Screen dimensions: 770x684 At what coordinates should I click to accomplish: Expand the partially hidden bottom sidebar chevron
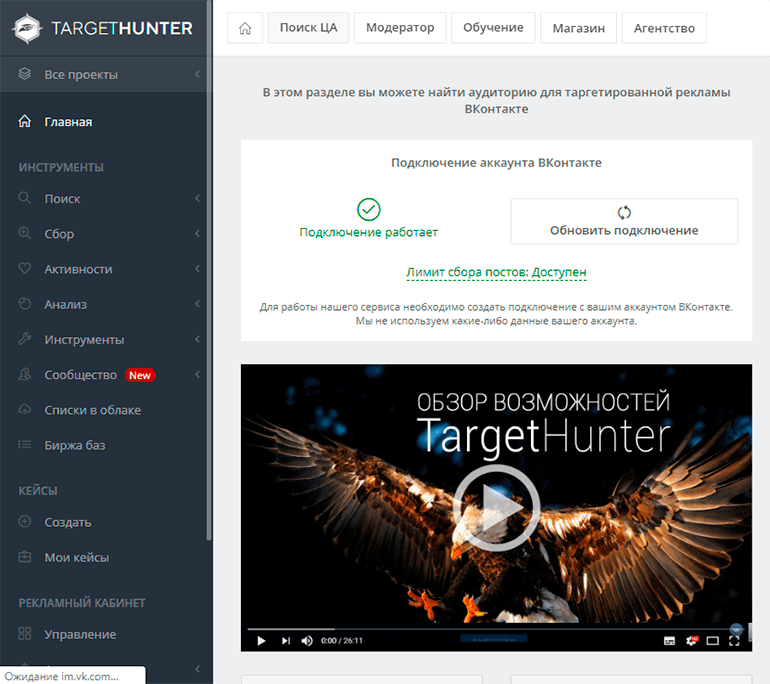[x=197, y=669]
